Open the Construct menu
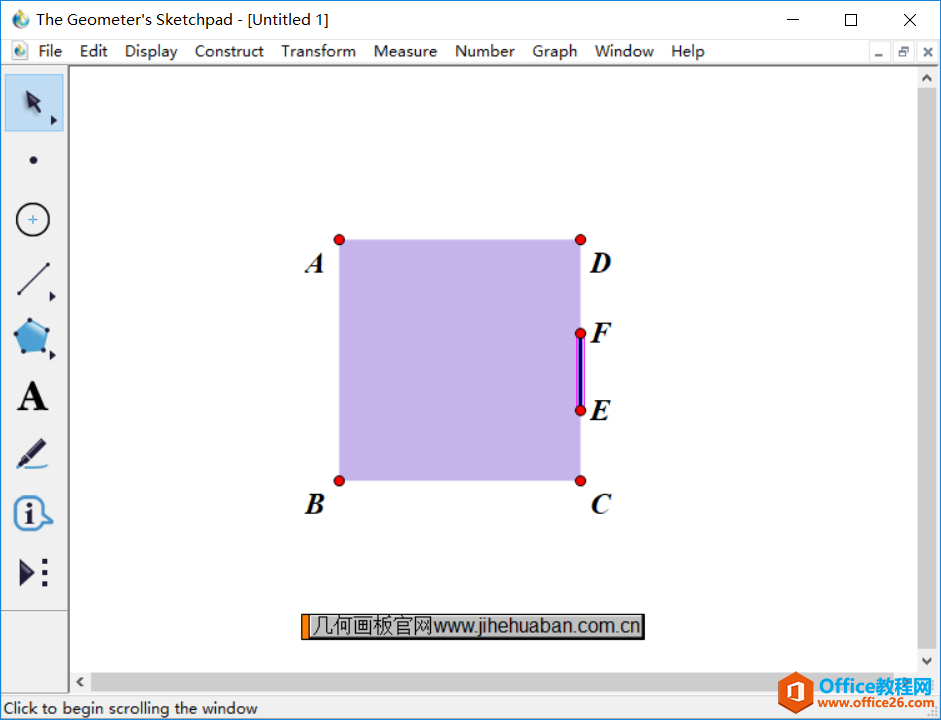The height and width of the screenshot is (720, 941). click(x=229, y=51)
